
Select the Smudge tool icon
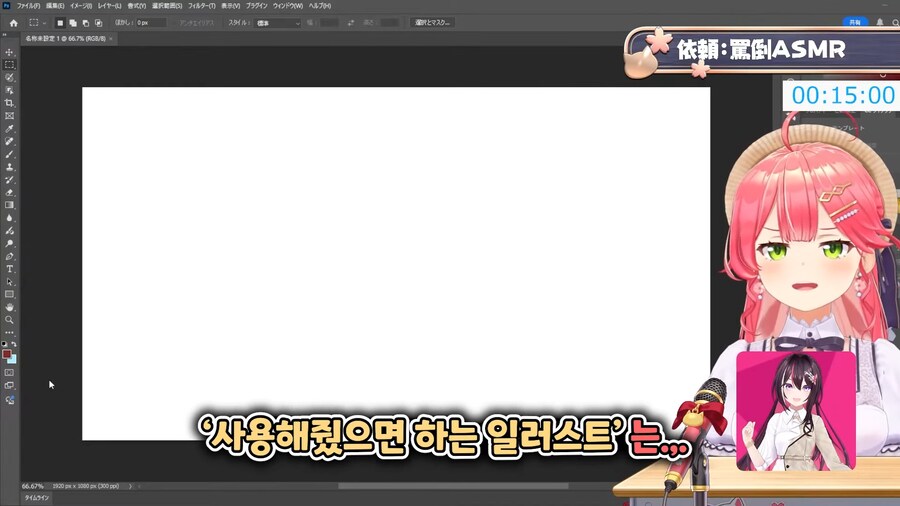(9, 231)
